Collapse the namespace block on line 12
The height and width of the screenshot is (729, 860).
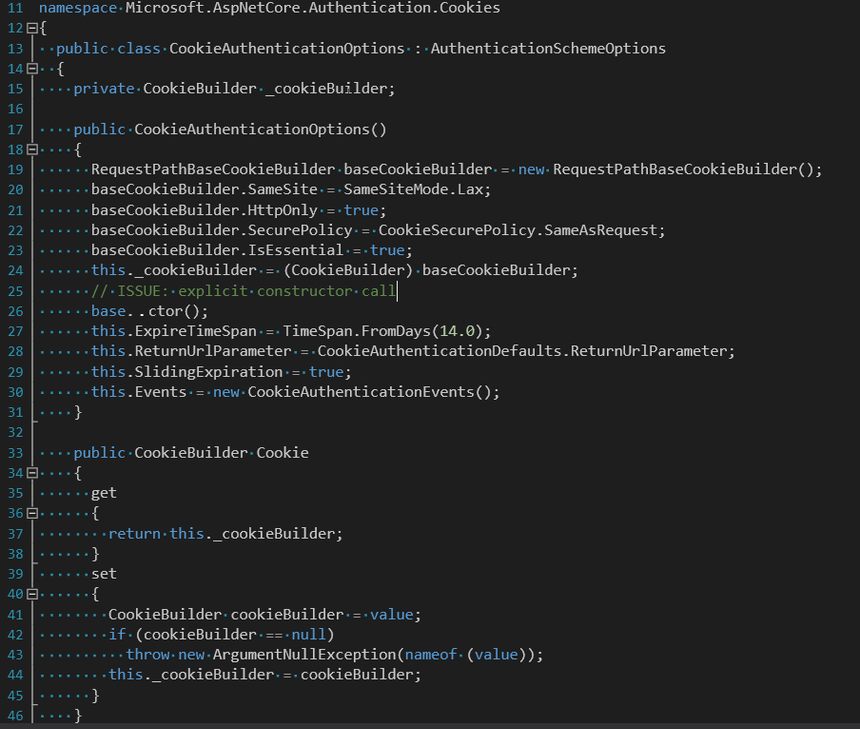point(31,28)
